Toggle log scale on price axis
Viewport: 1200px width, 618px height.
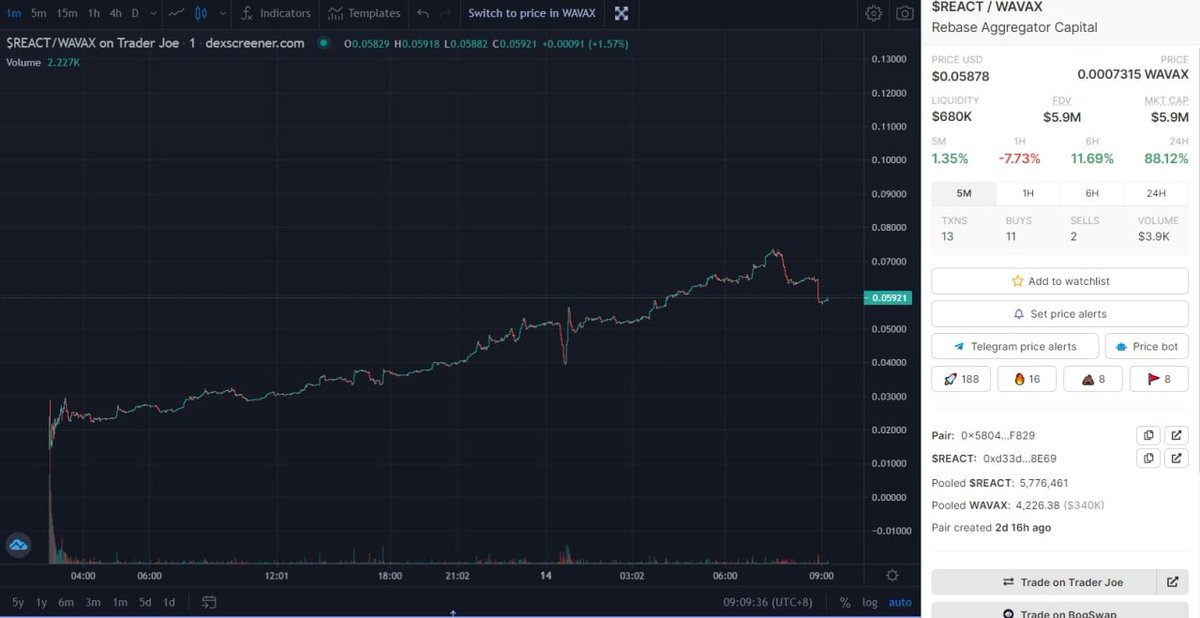[870, 602]
